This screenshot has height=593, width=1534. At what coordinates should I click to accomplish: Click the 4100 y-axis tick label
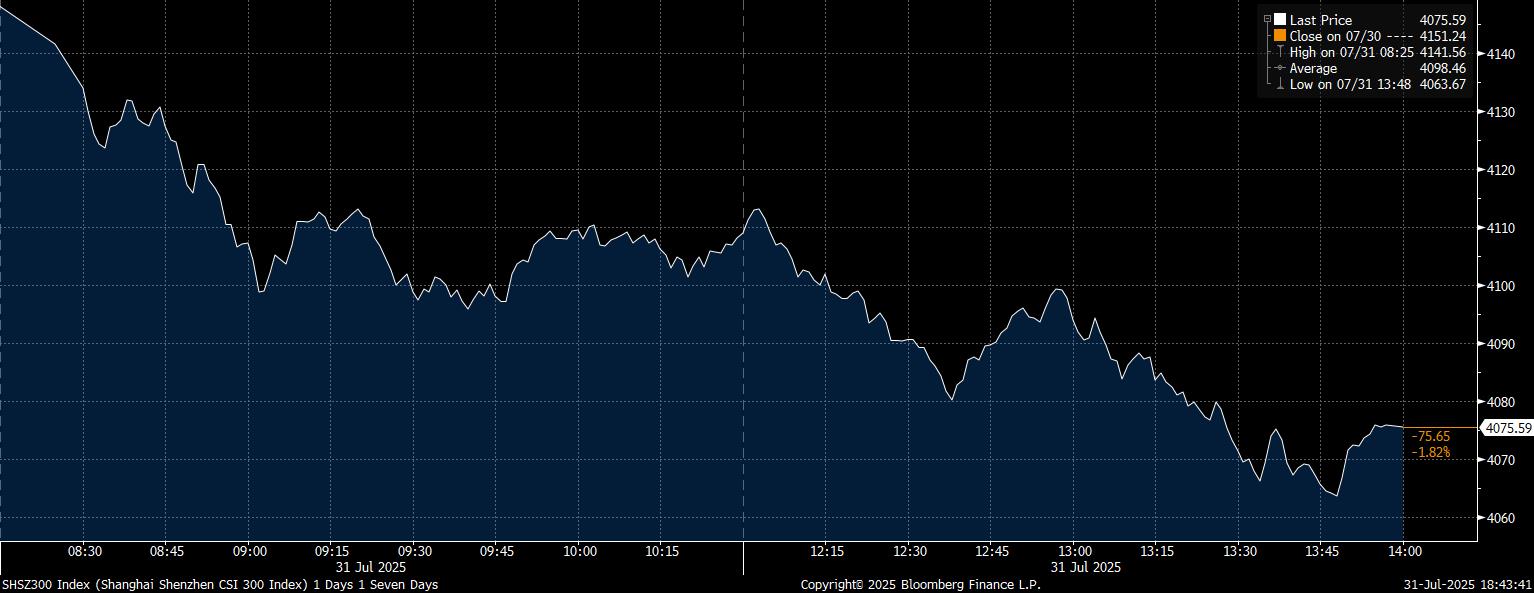[1502, 286]
